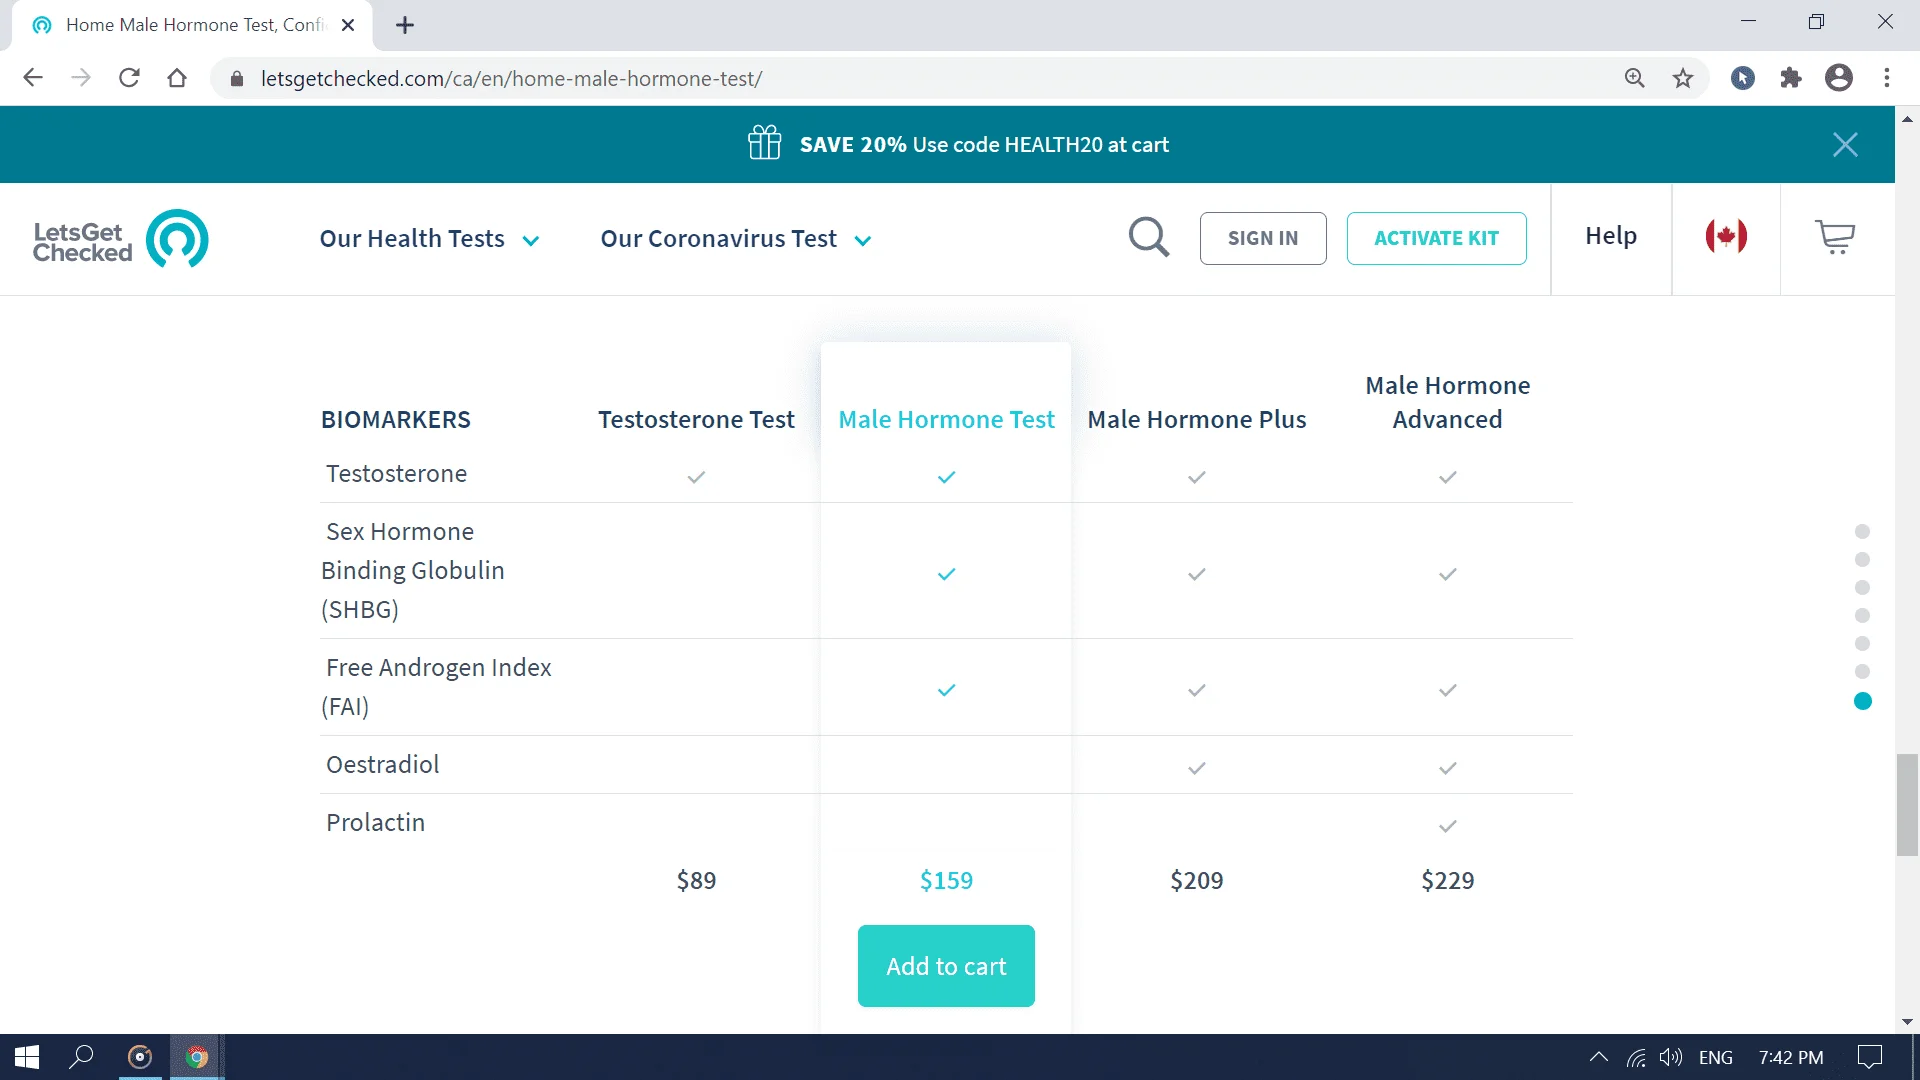Click the Free Androgen Index (FAI) label
This screenshot has width=1920, height=1080.
437,687
